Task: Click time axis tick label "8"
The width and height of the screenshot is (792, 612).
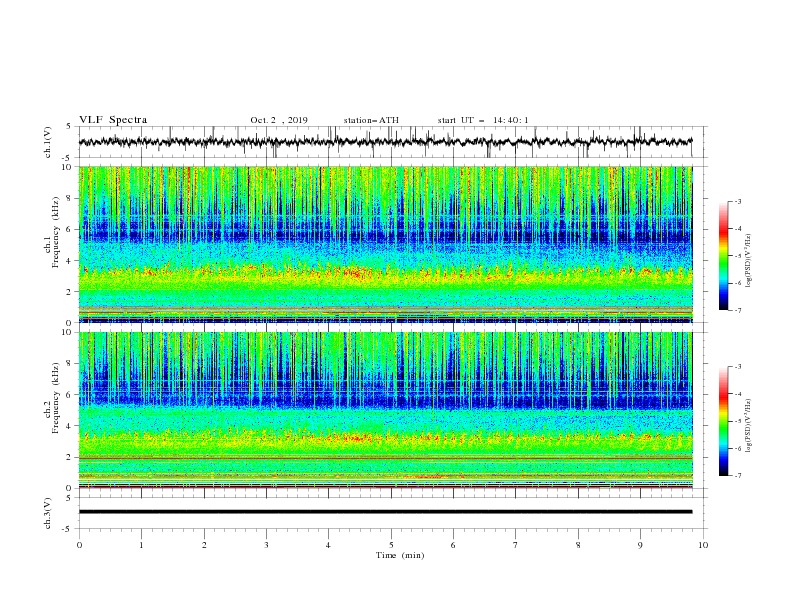Action: coord(578,545)
